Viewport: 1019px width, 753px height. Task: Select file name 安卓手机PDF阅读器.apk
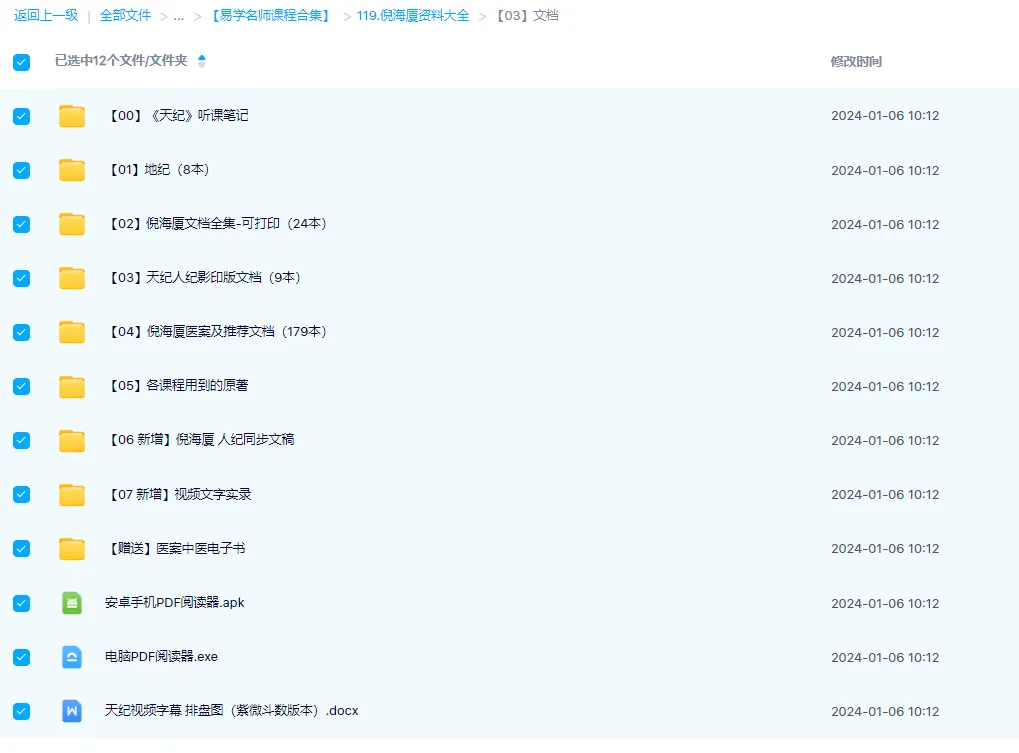click(175, 602)
